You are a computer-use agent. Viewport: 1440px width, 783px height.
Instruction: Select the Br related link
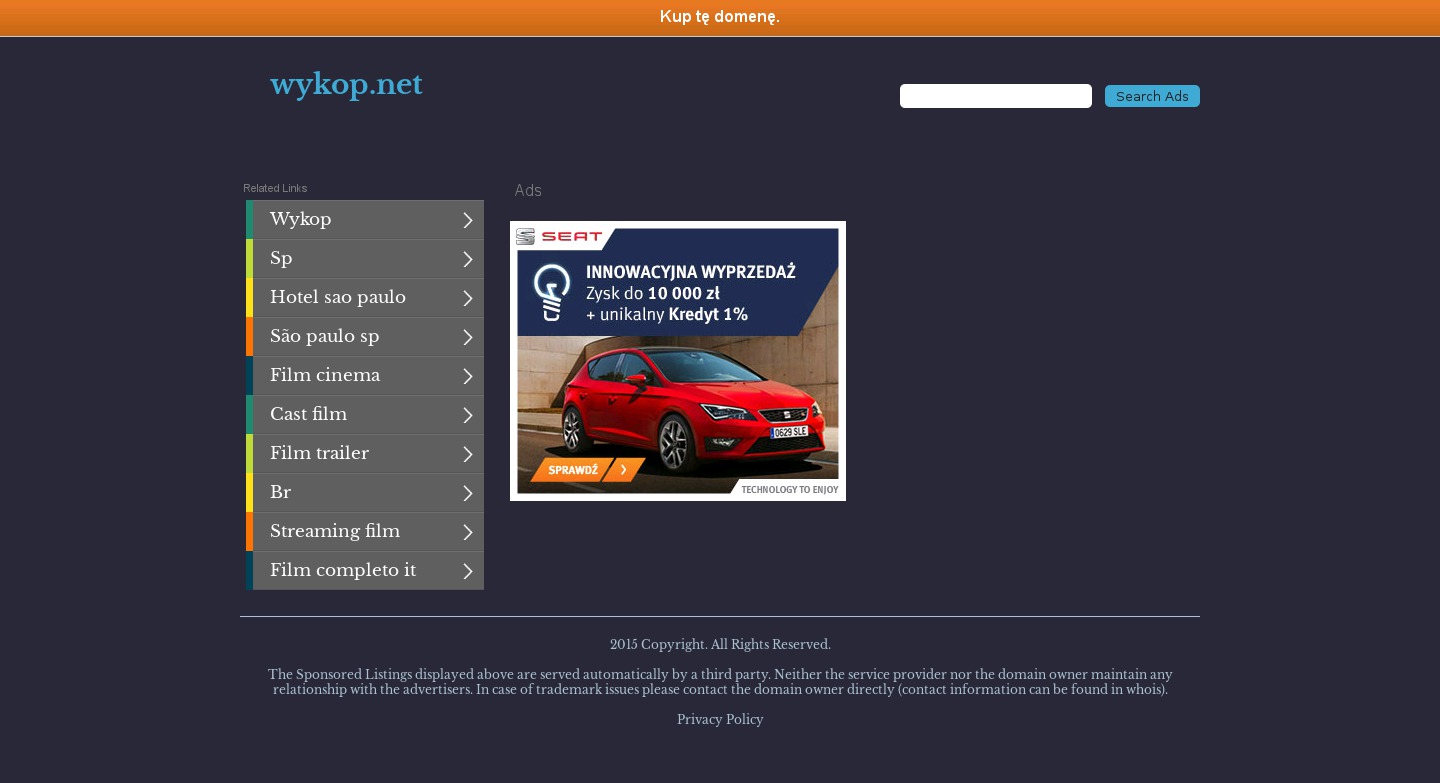(281, 492)
